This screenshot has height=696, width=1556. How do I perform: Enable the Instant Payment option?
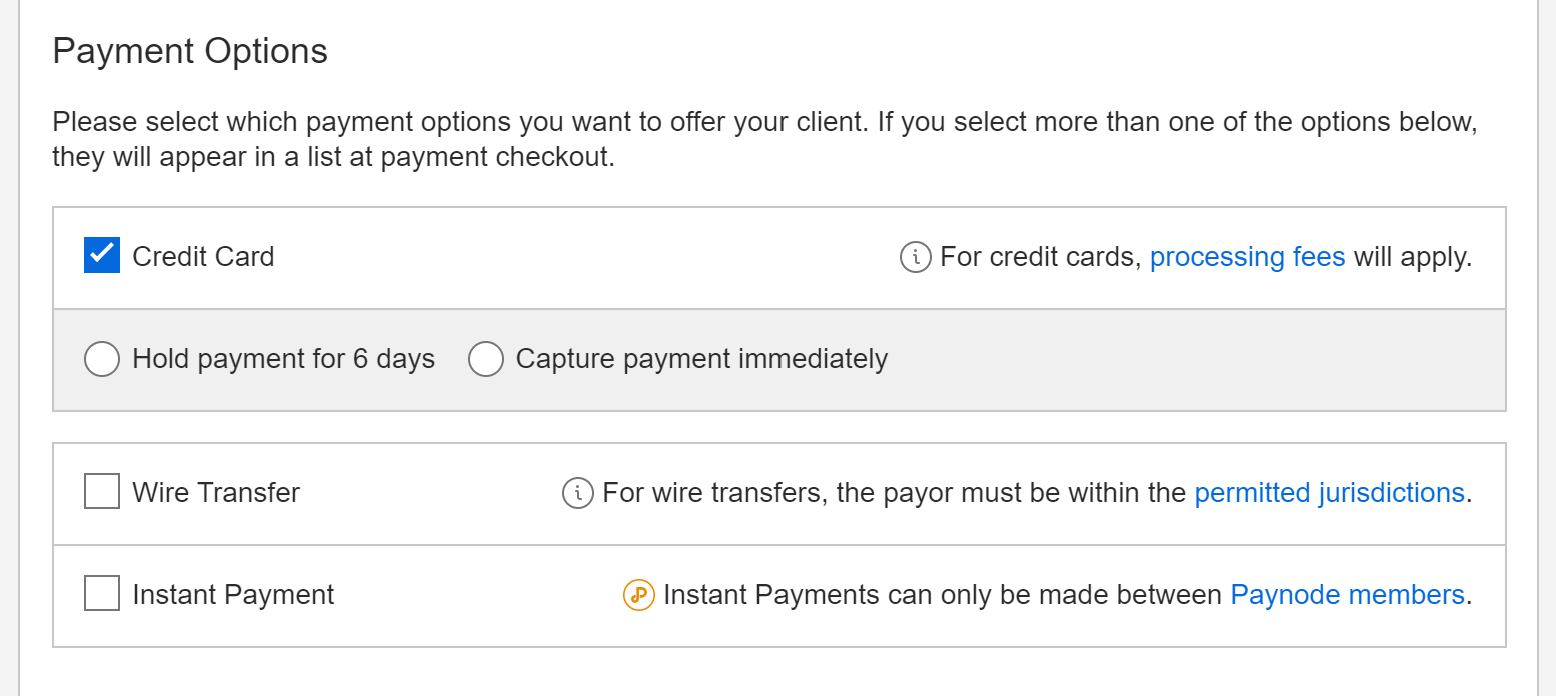[101, 594]
